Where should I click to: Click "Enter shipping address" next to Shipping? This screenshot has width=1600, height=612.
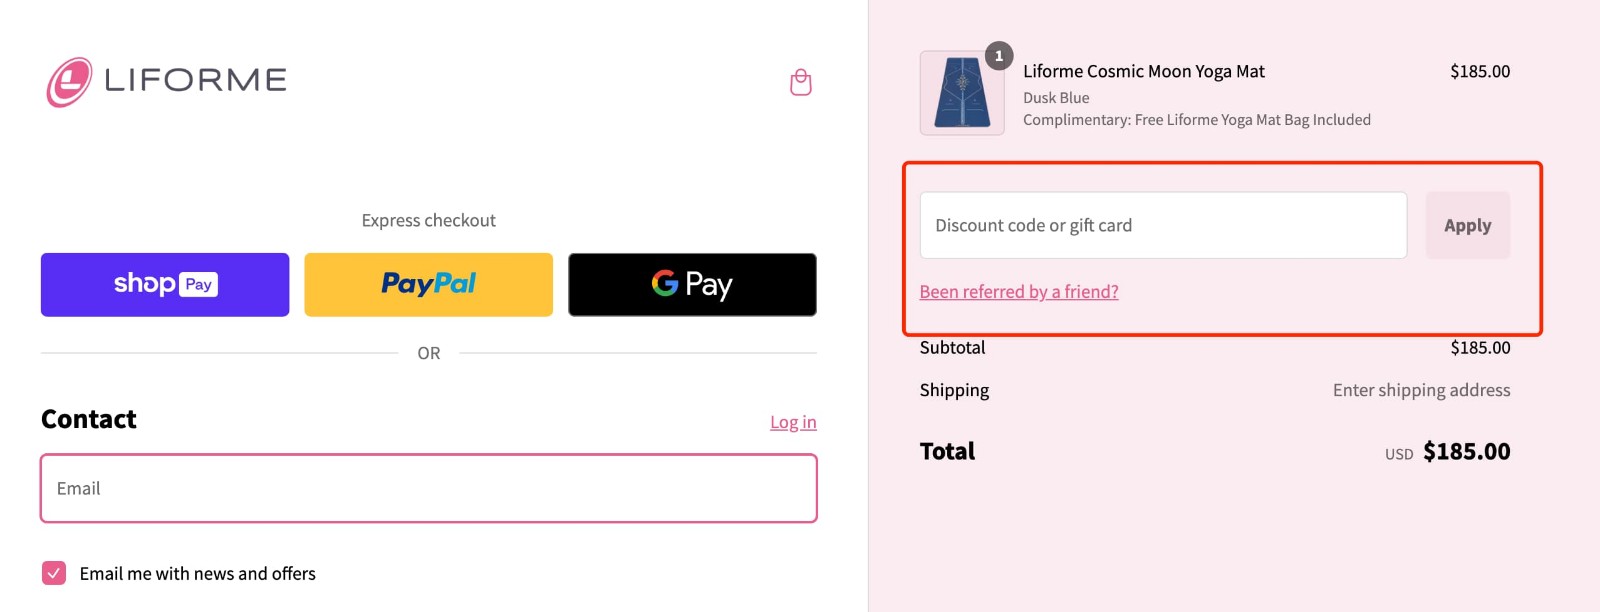pos(1421,390)
